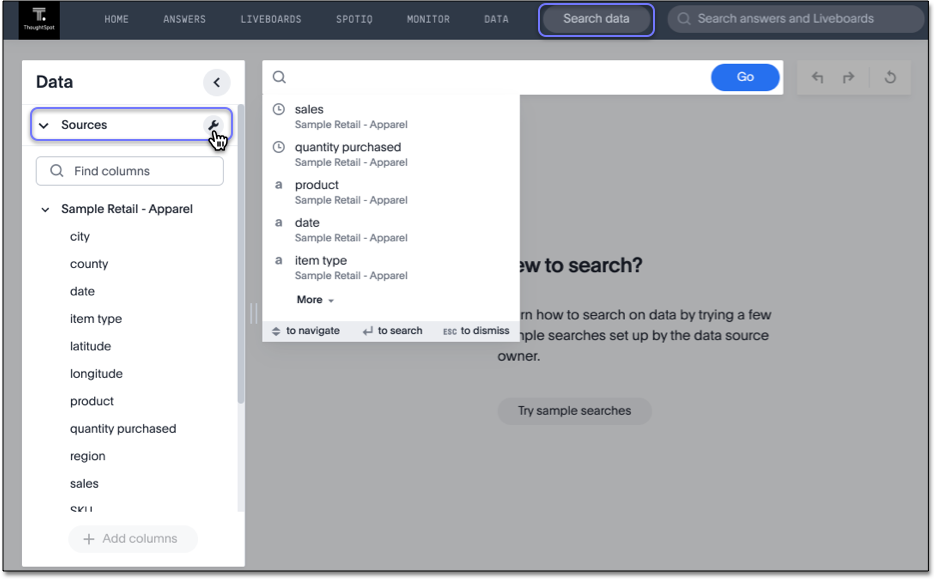Collapse the Sources section chevron
Screen dimensions: 935x580
click(44, 126)
